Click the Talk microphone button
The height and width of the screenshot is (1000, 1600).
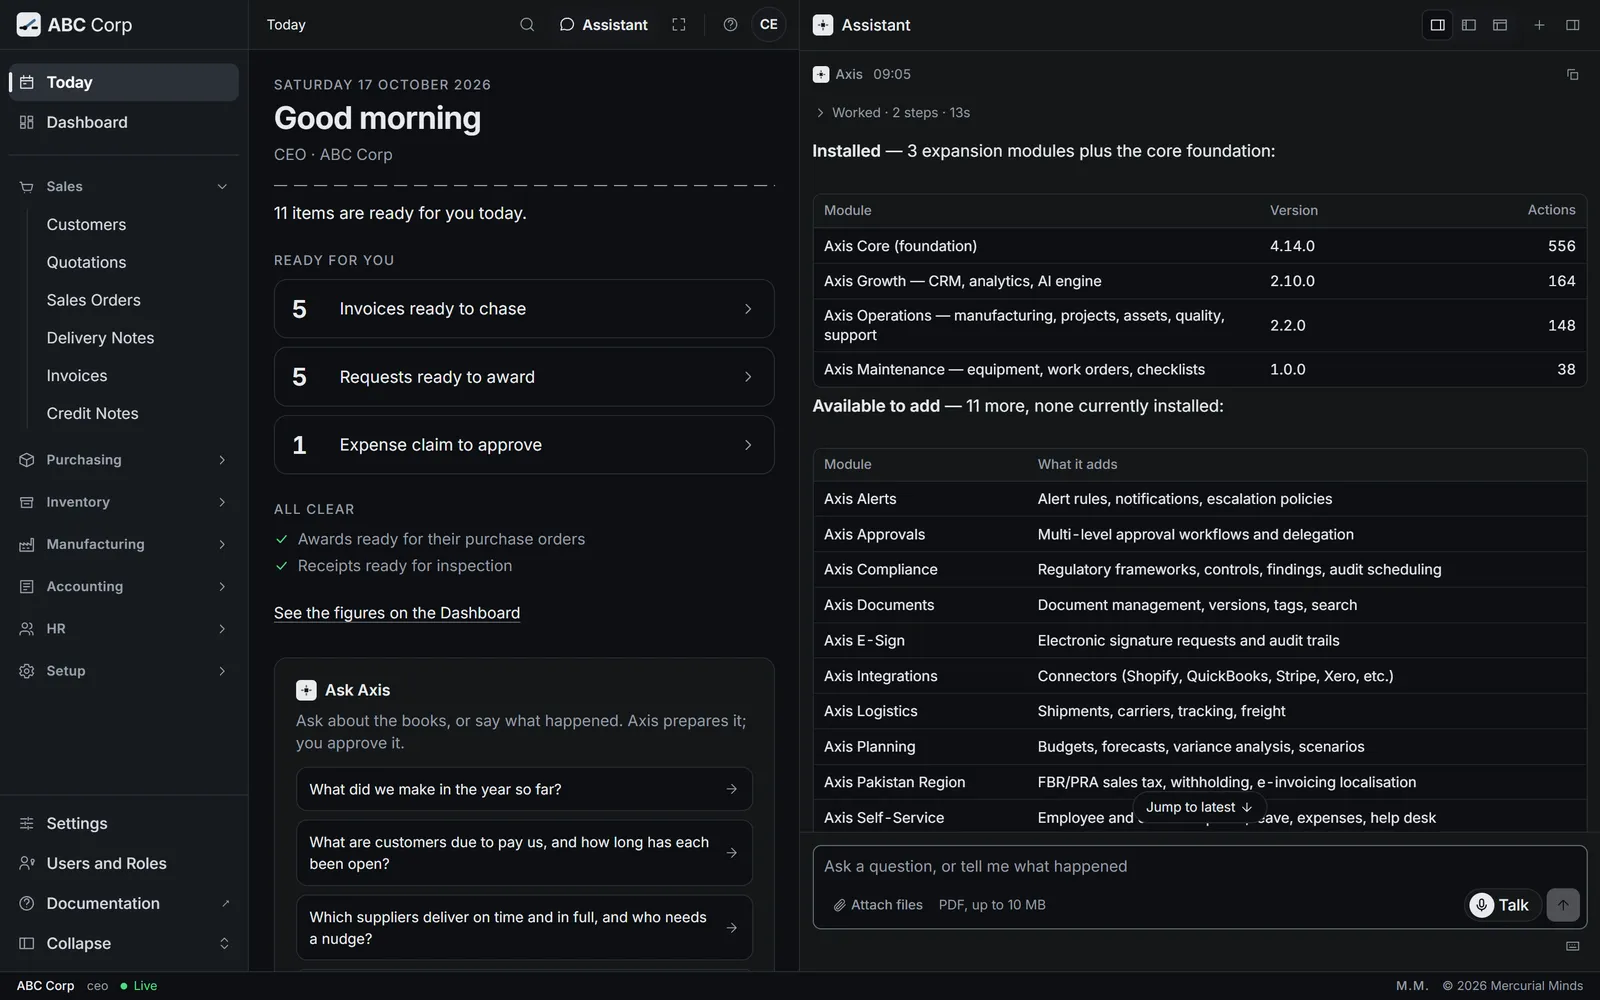pyautogui.click(x=1502, y=905)
